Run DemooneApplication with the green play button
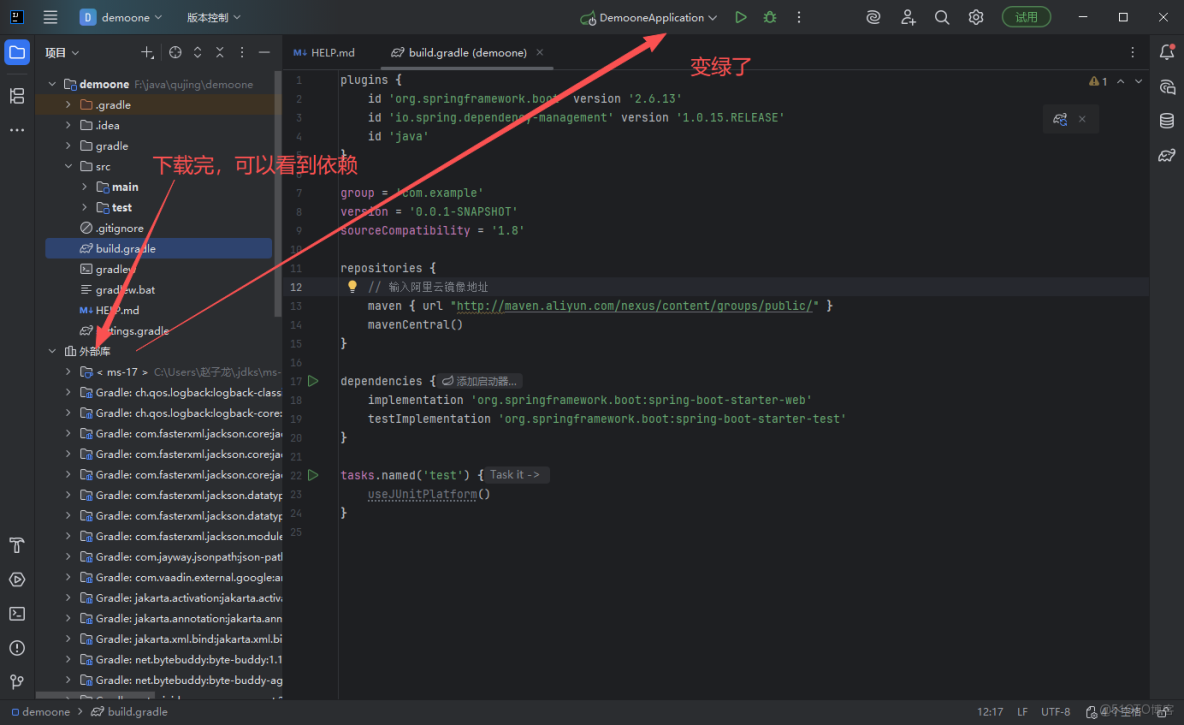 click(x=740, y=17)
